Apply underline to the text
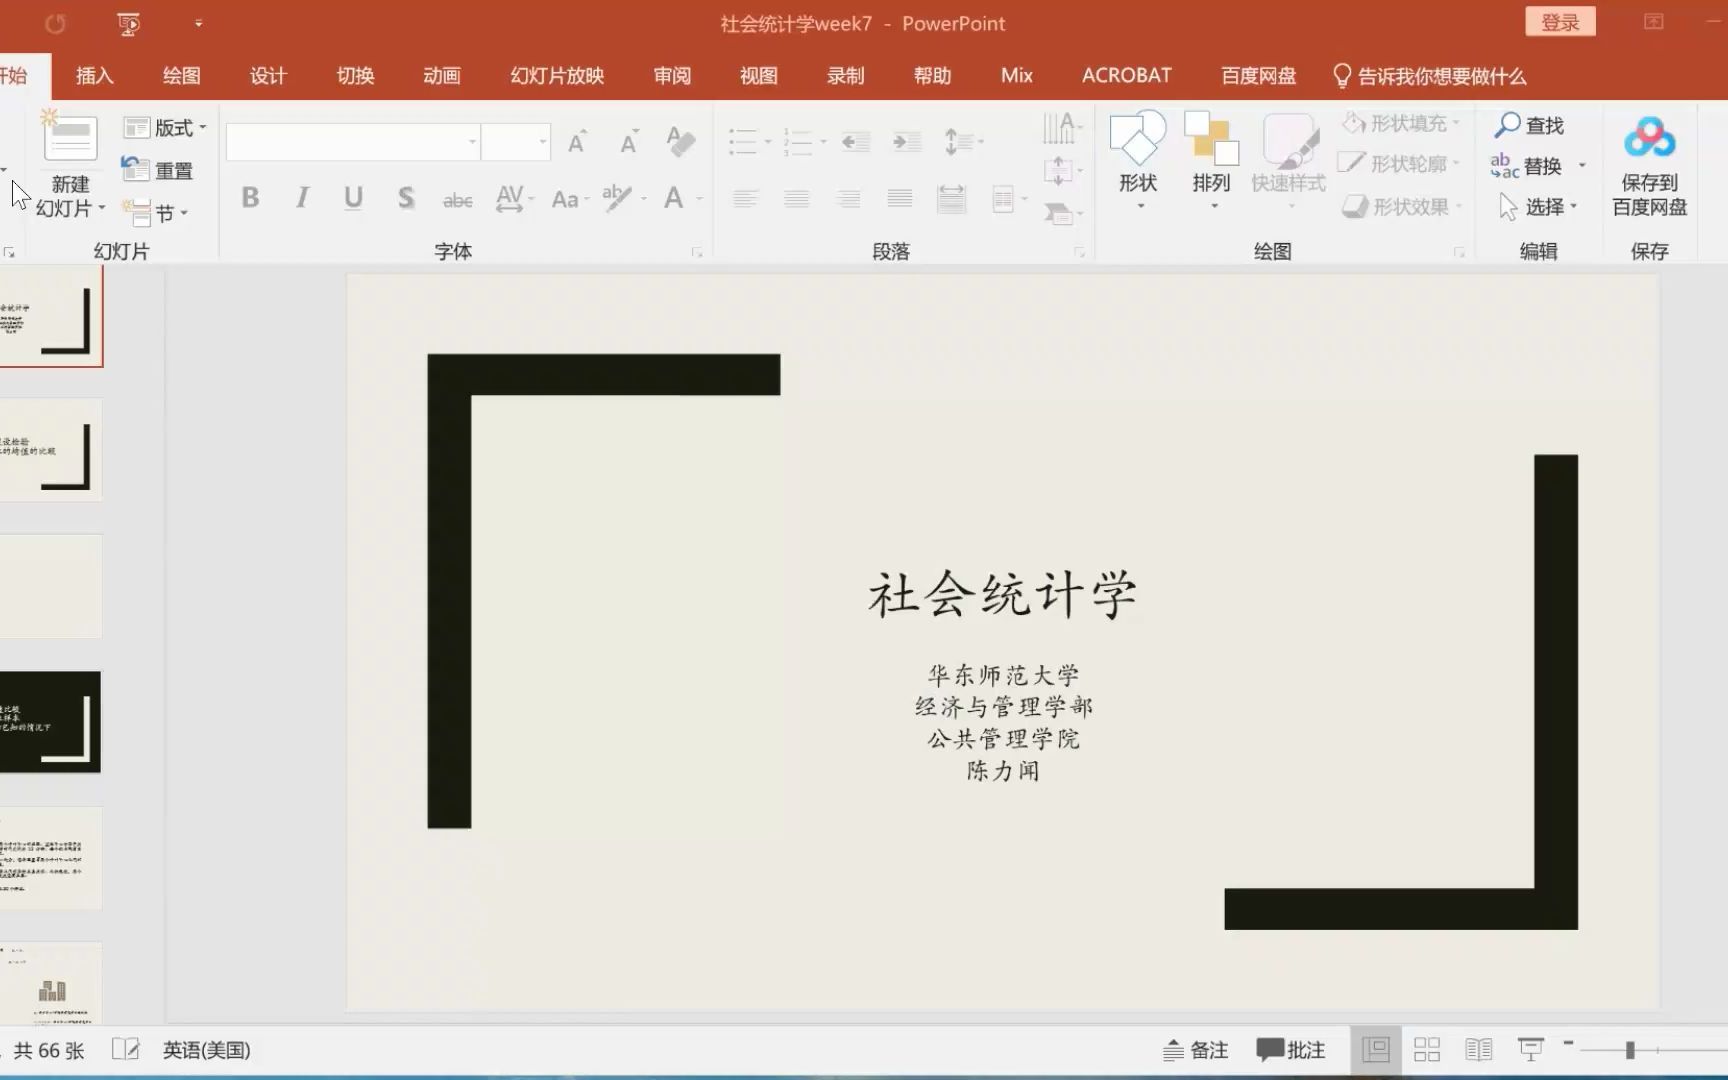The height and width of the screenshot is (1080, 1728). 353,198
